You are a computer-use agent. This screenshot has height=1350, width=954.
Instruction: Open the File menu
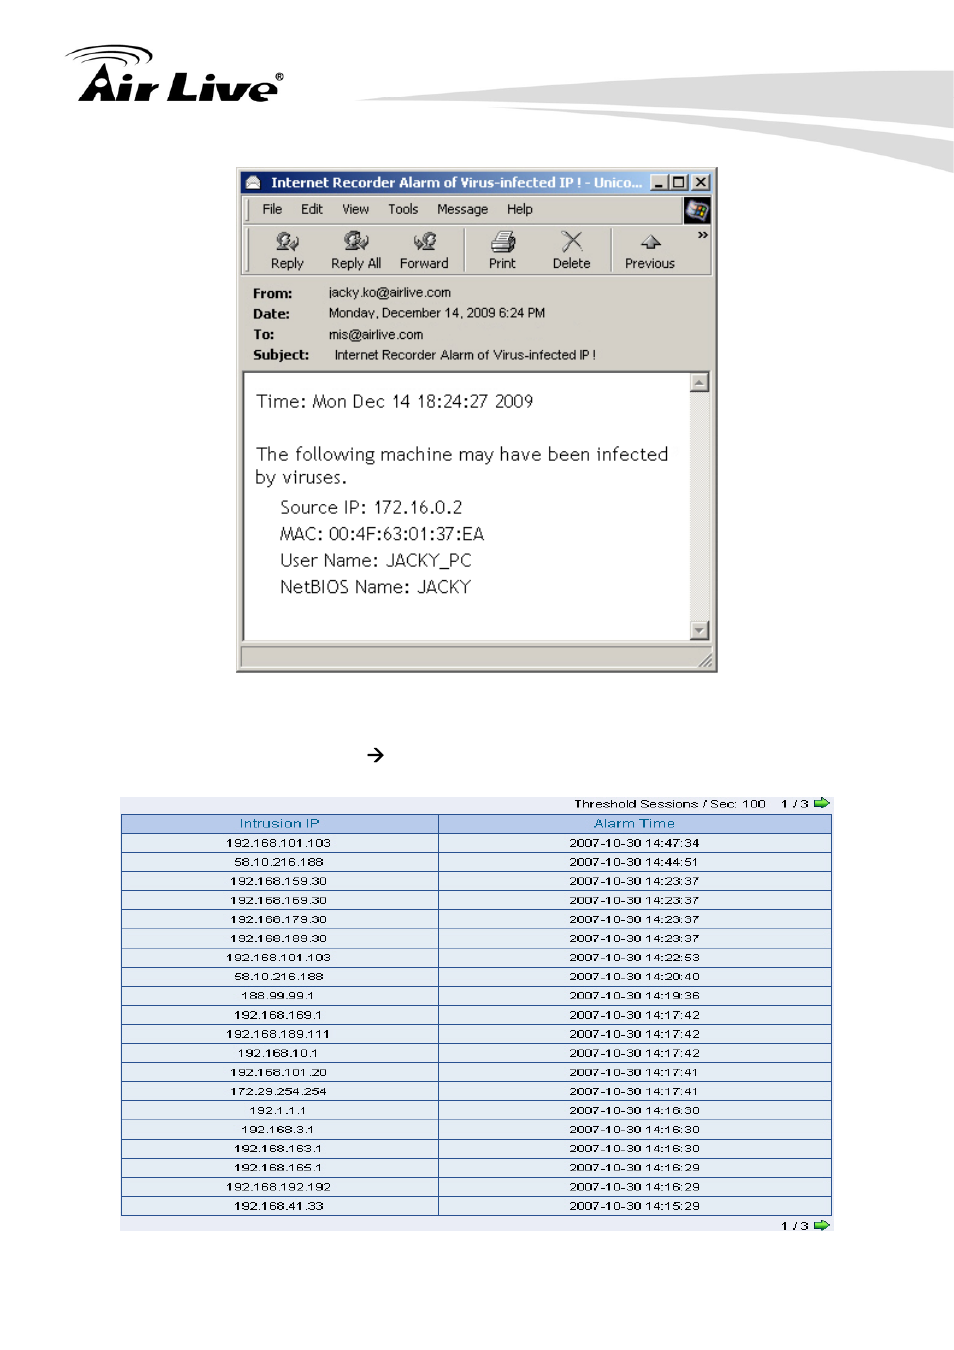(272, 209)
